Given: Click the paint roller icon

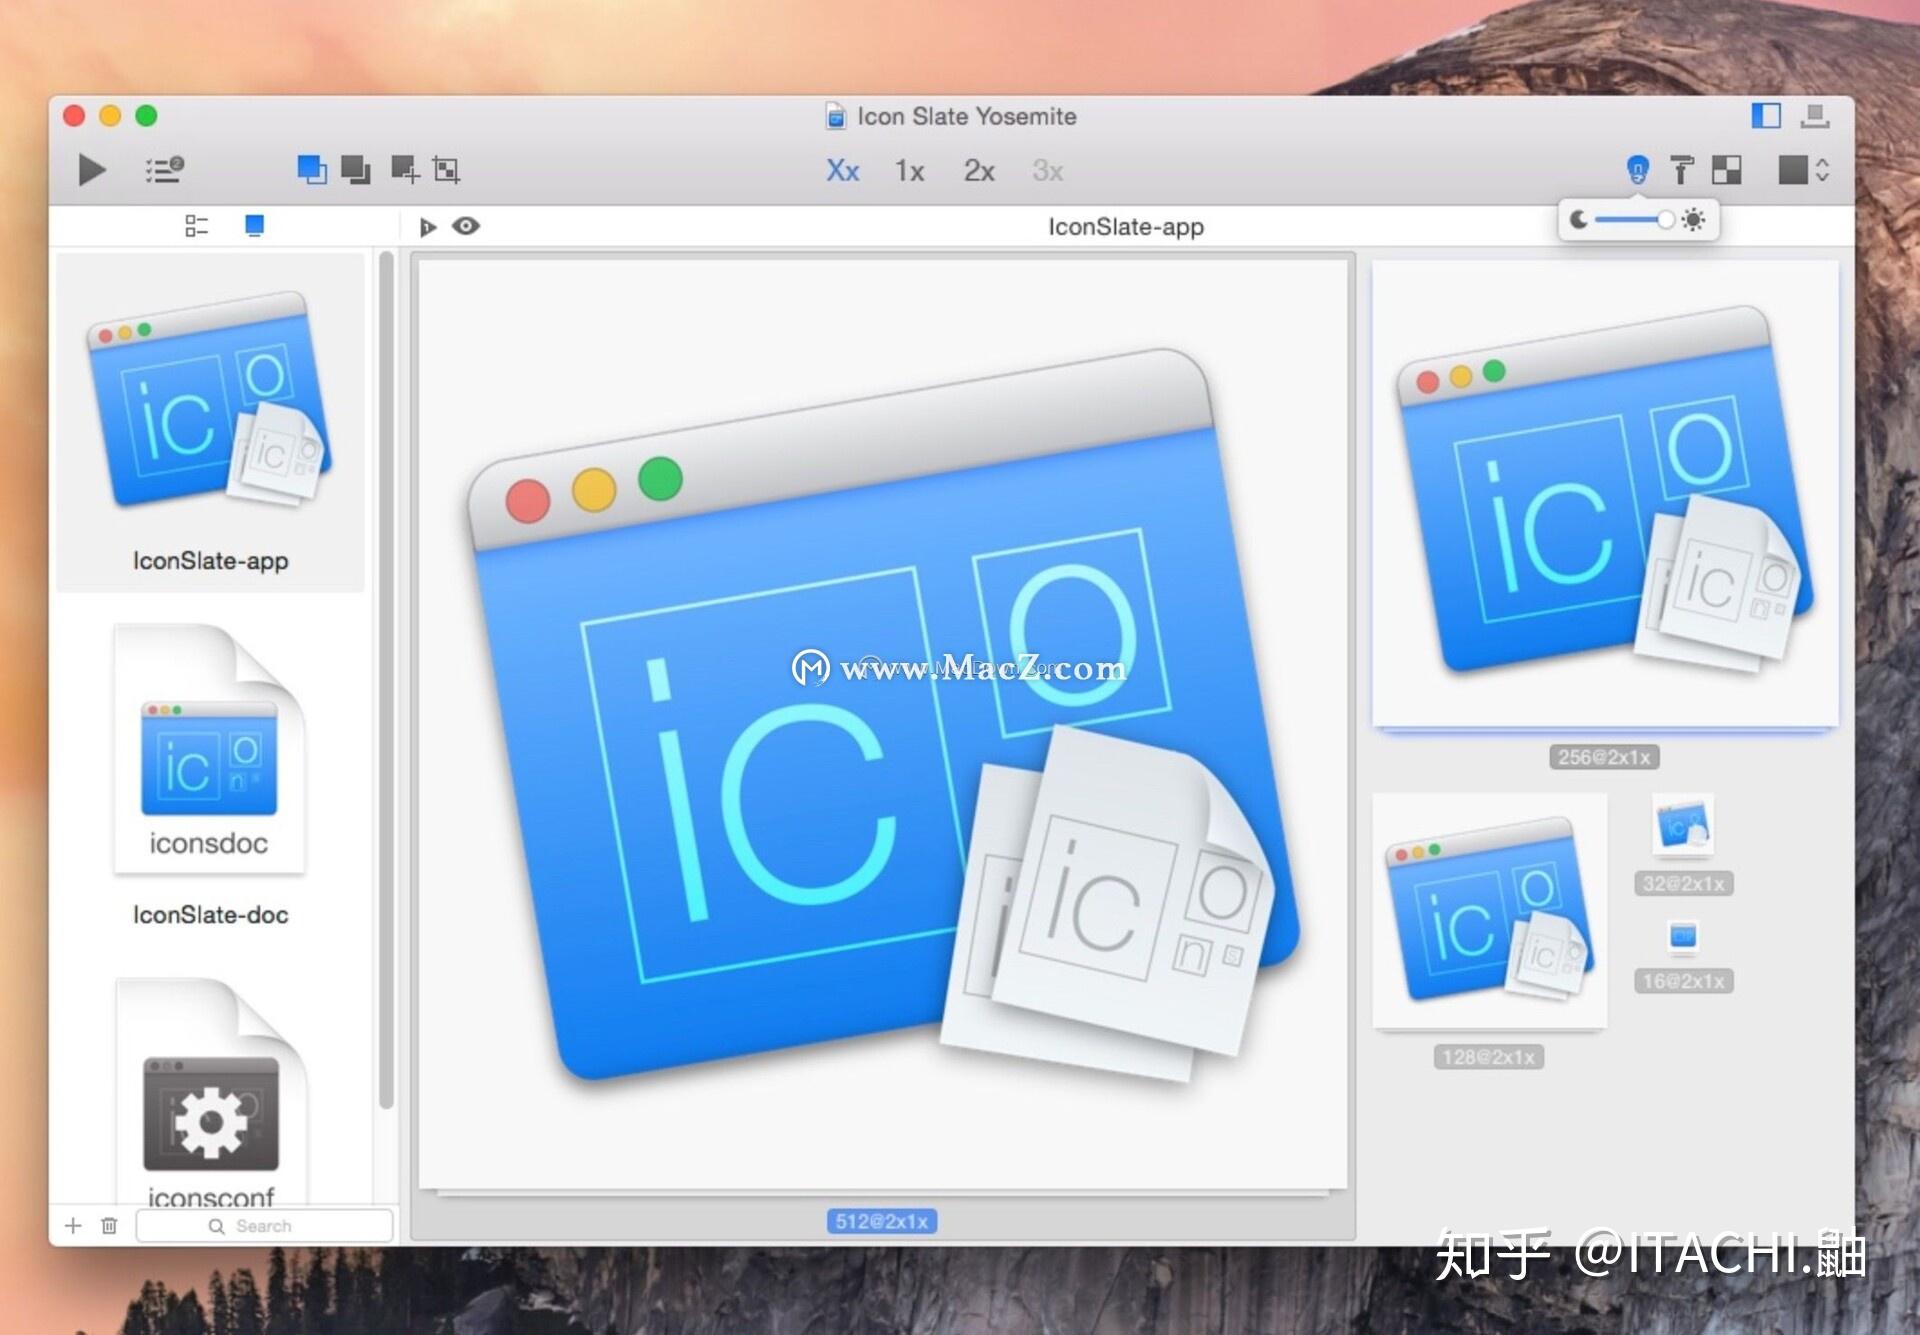Looking at the screenshot, I should pos(1682,170).
